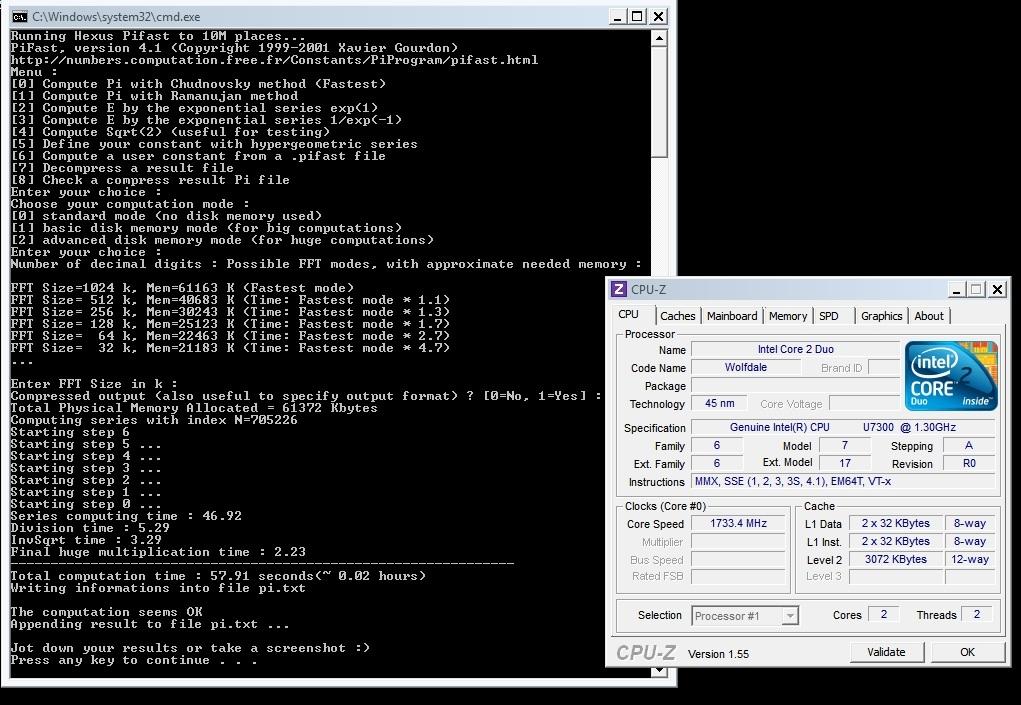Image resolution: width=1021 pixels, height=705 pixels.
Task: Click the 'FFT Size=1024 k' Fastest mode line
Action: 182,288
